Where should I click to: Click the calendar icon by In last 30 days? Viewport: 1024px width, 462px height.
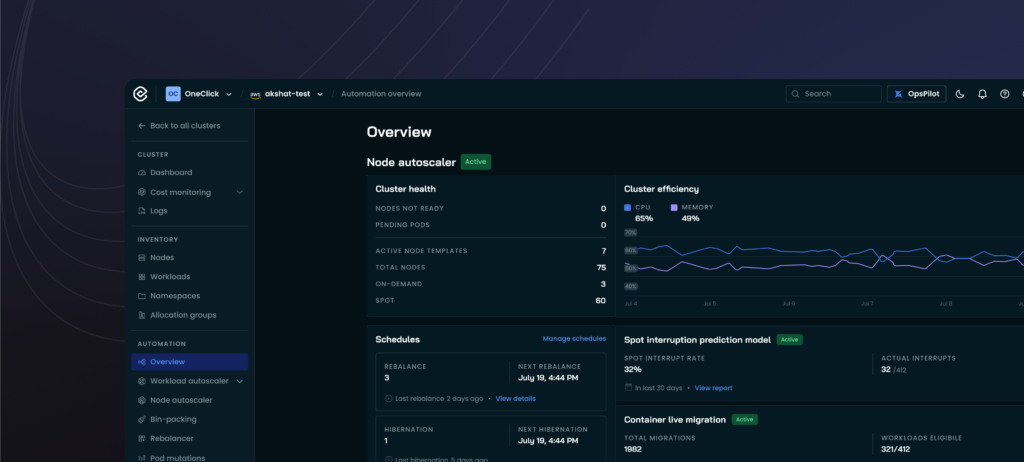[x=628, y=388]
